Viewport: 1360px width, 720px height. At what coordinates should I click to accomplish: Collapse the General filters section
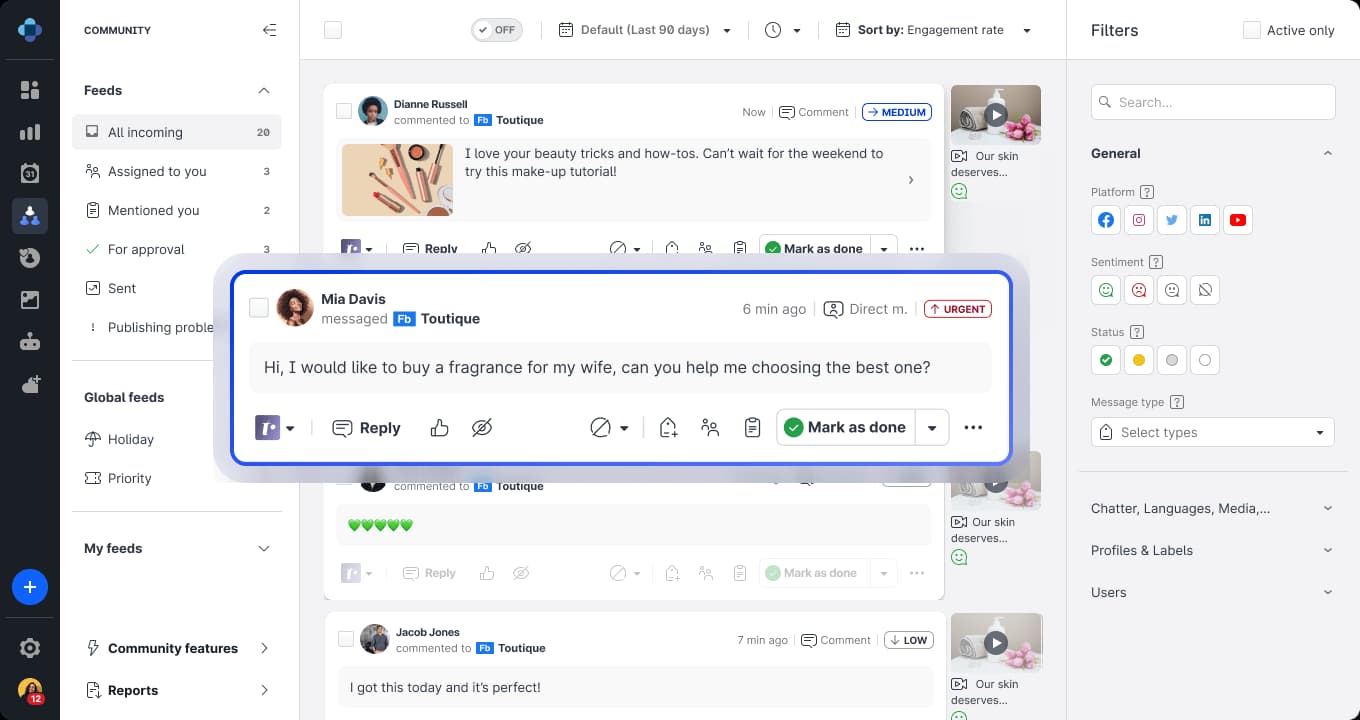tap(1328, 153)
